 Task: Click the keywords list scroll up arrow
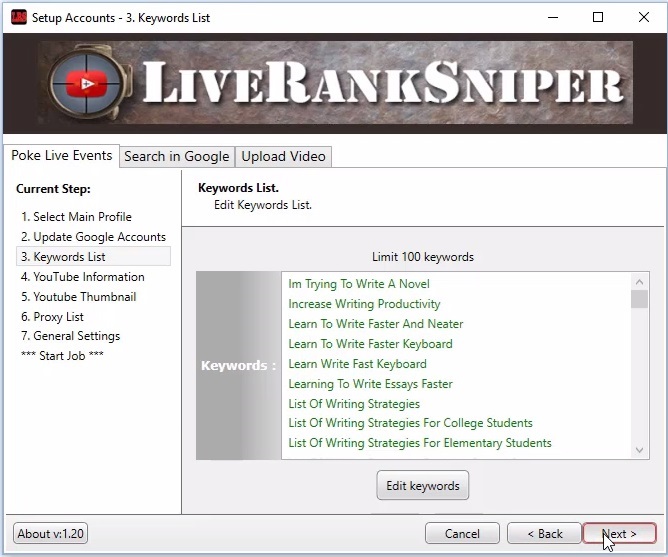point(639,282)
